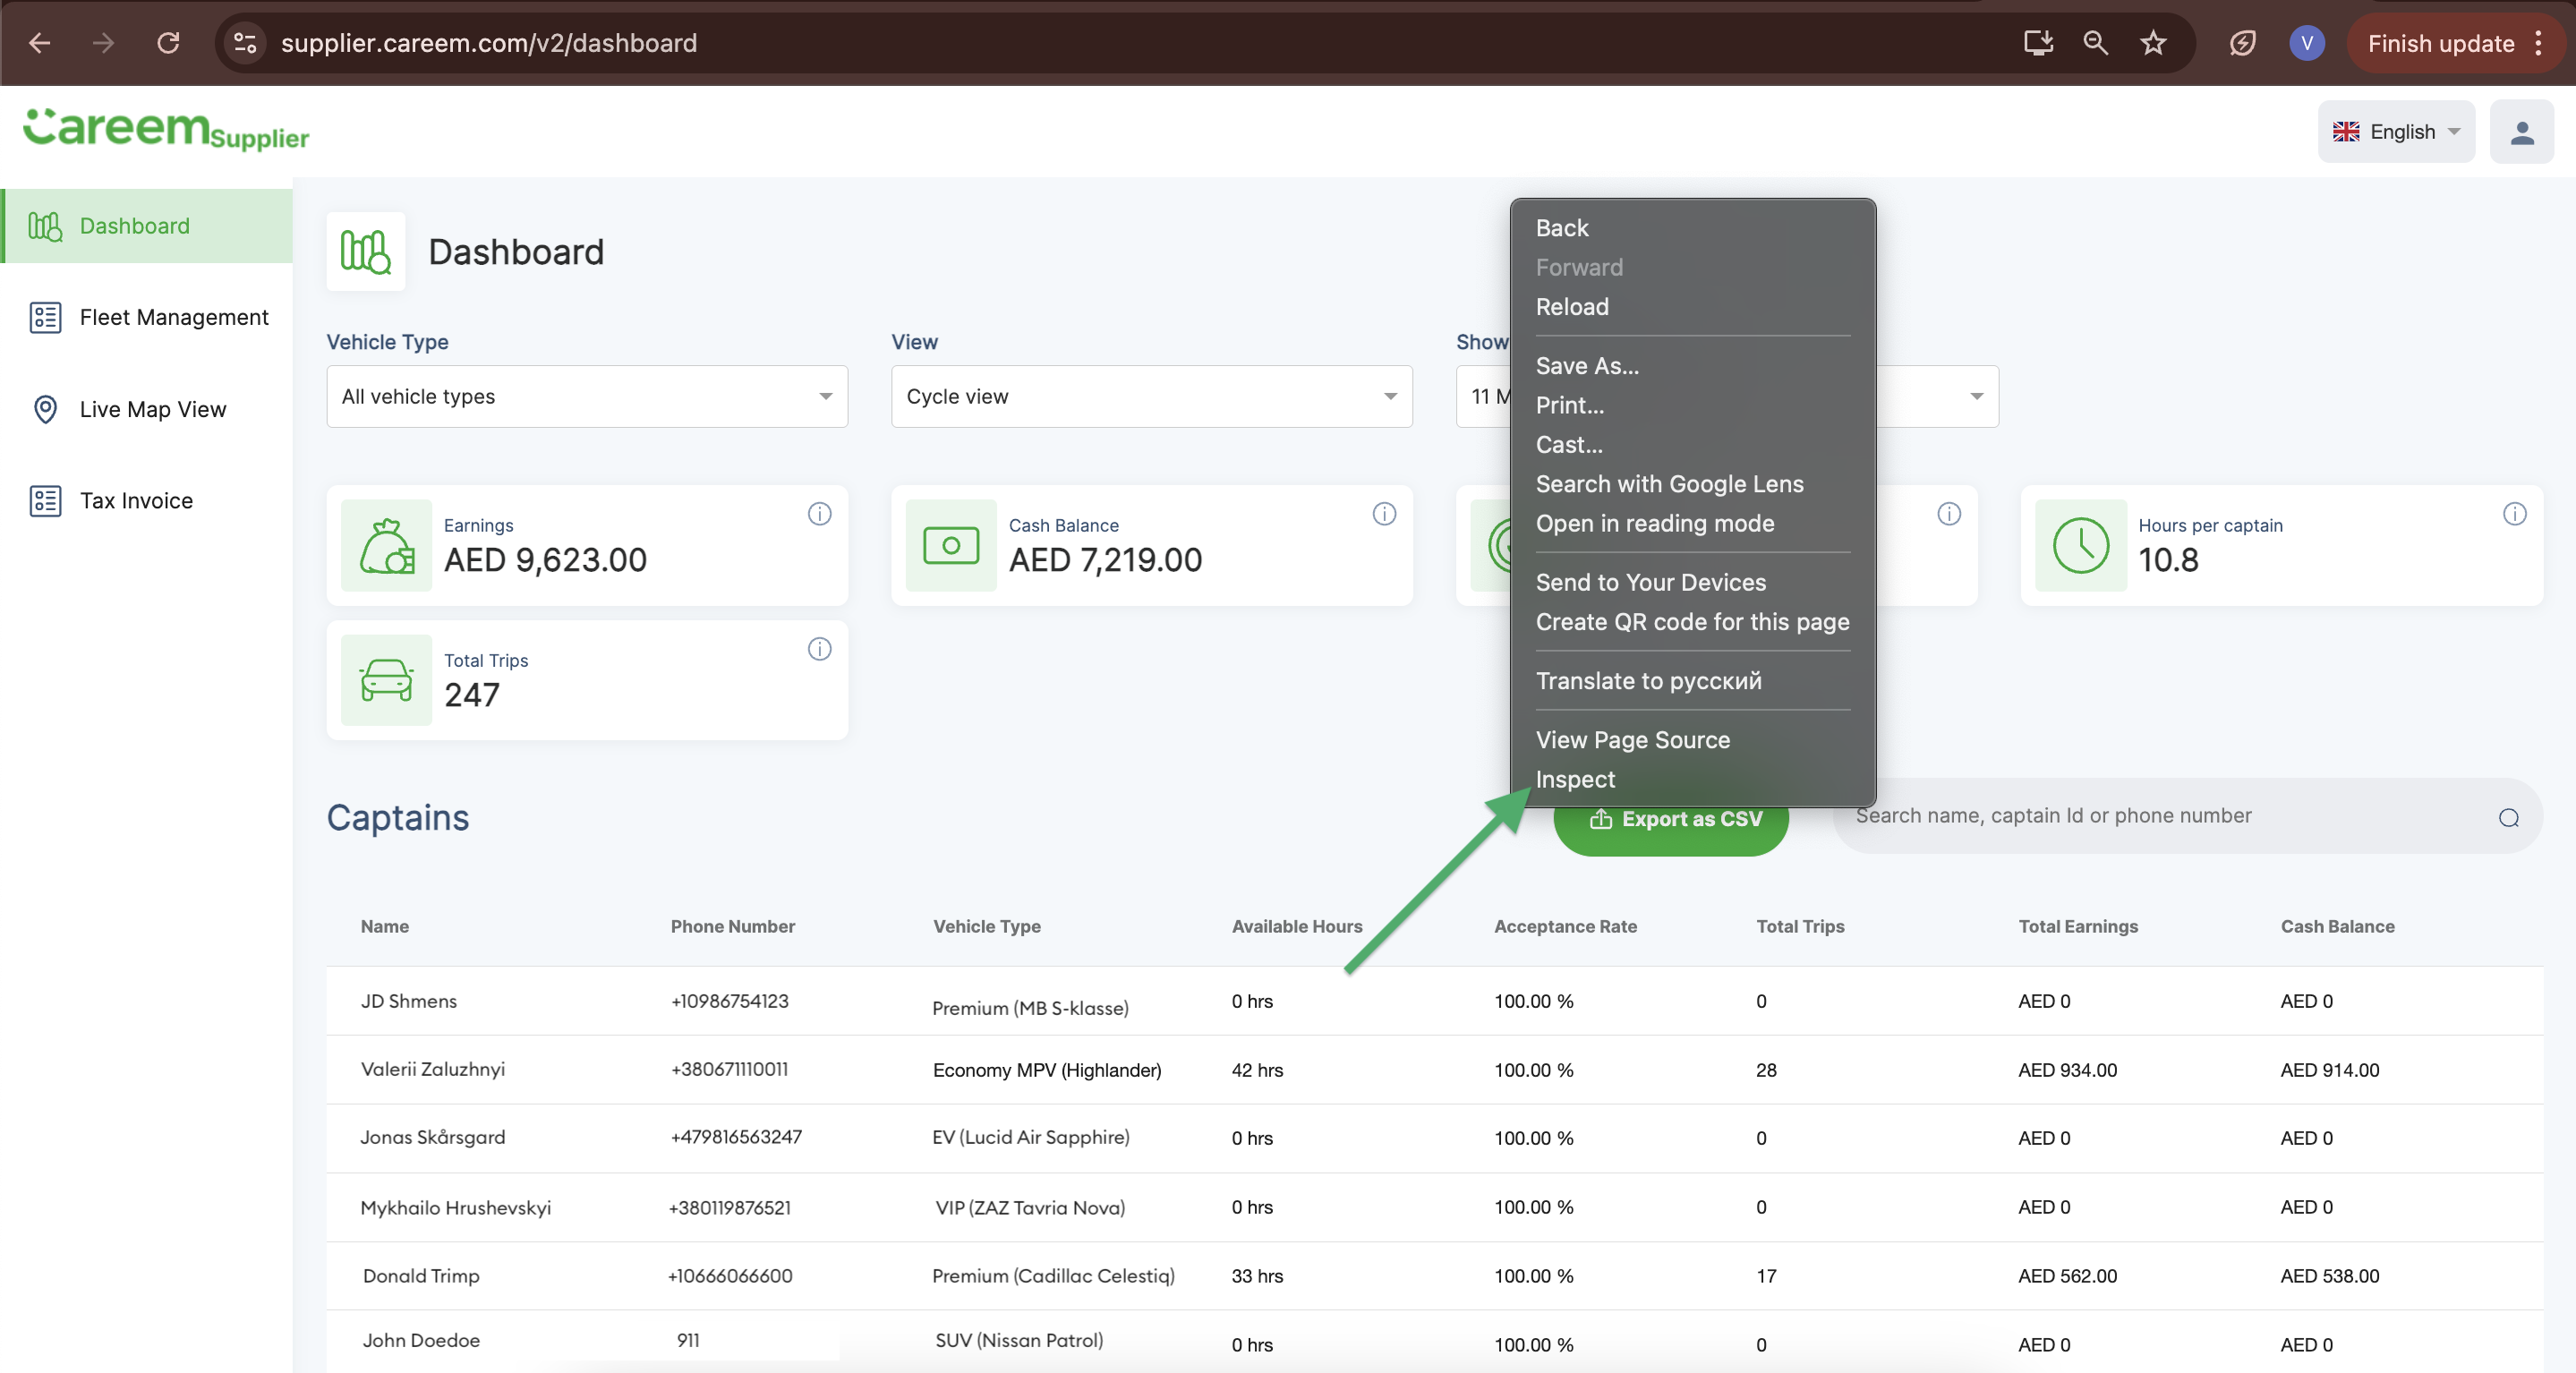Click the Fleet Management sidebar icon
The width and height of the screenshot is (2576, 1373).
coord(45,317)
